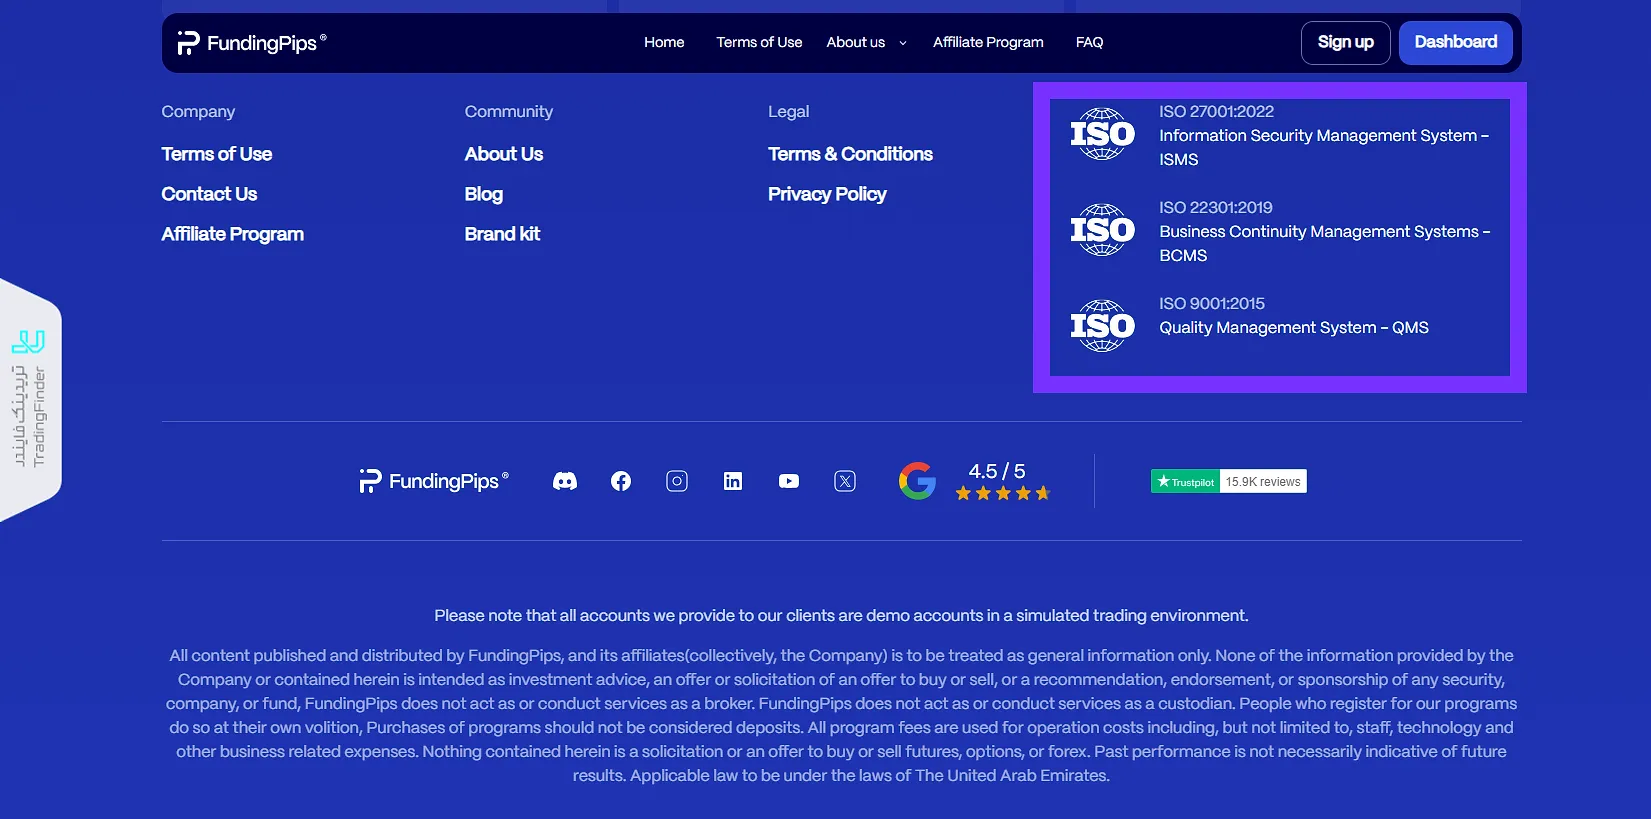
Task: Open the Instagram social icon
Action: (x=677, y=481)
